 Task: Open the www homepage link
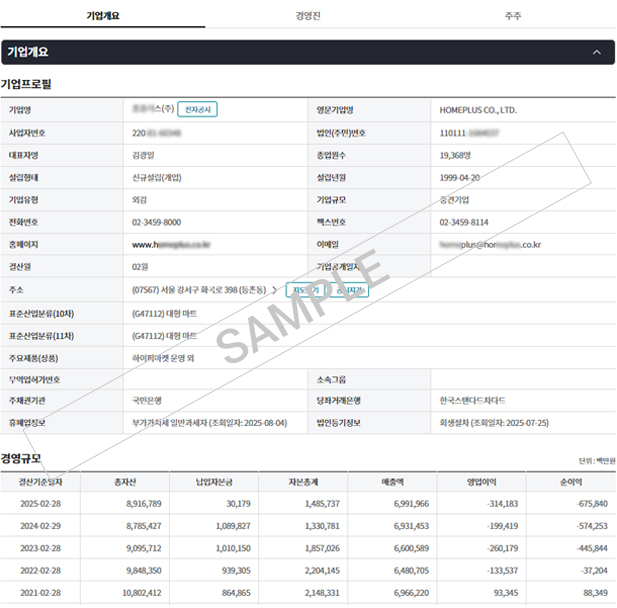coord(171,244)
